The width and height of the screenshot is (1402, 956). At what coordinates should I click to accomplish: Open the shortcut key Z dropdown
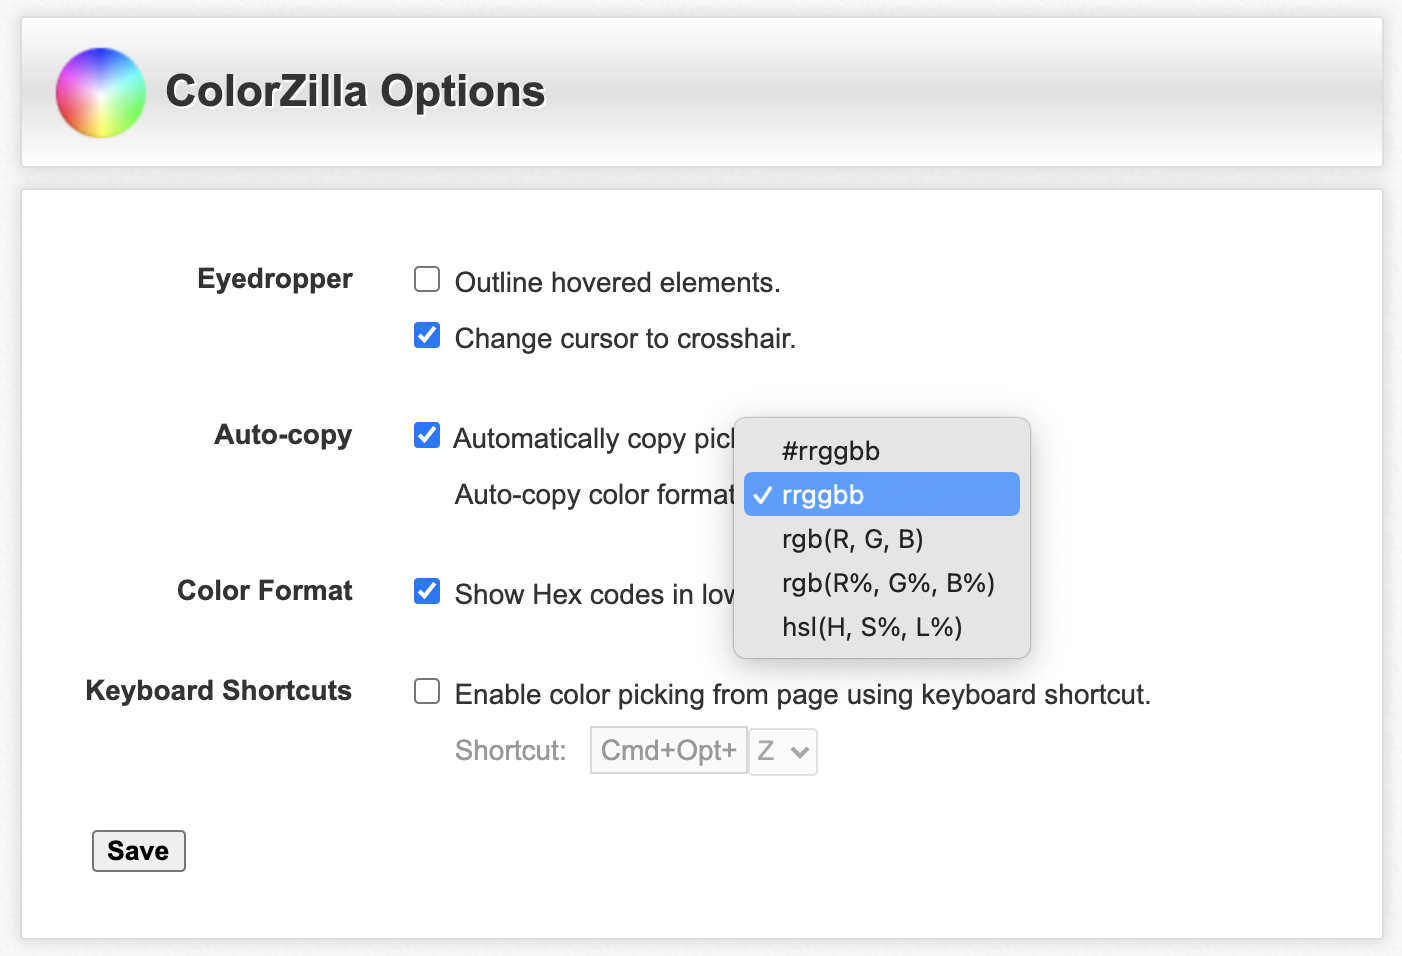(783, 751)
